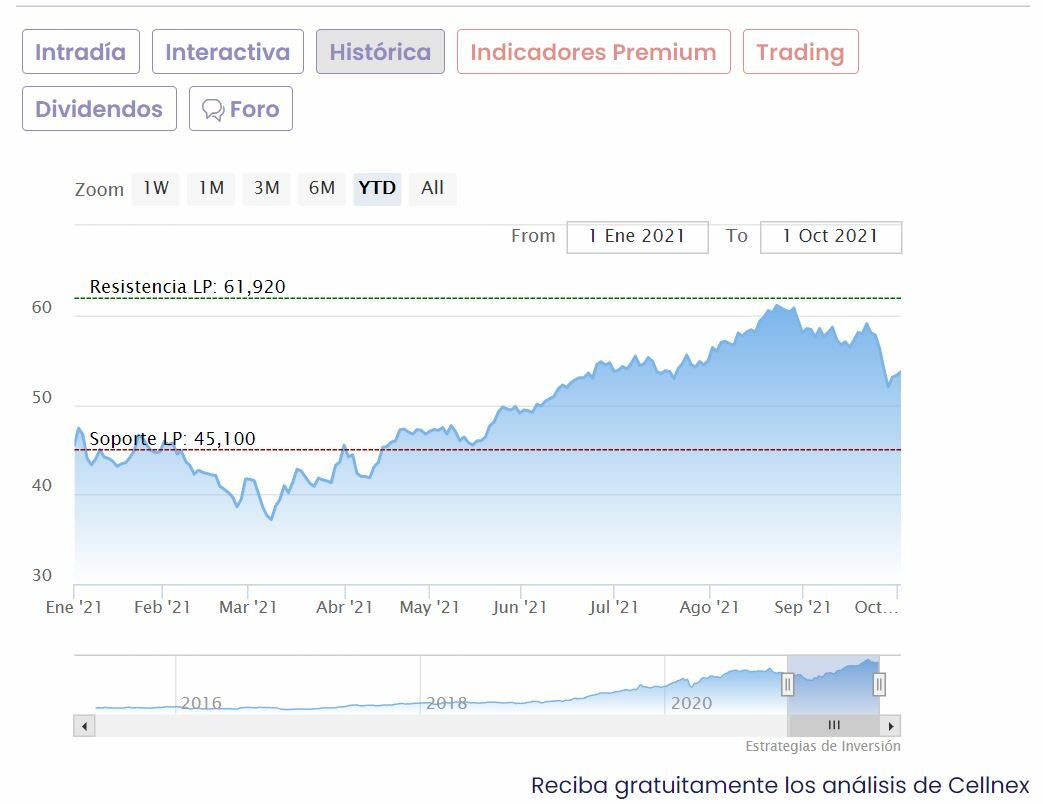Edit the From date field

637,237
